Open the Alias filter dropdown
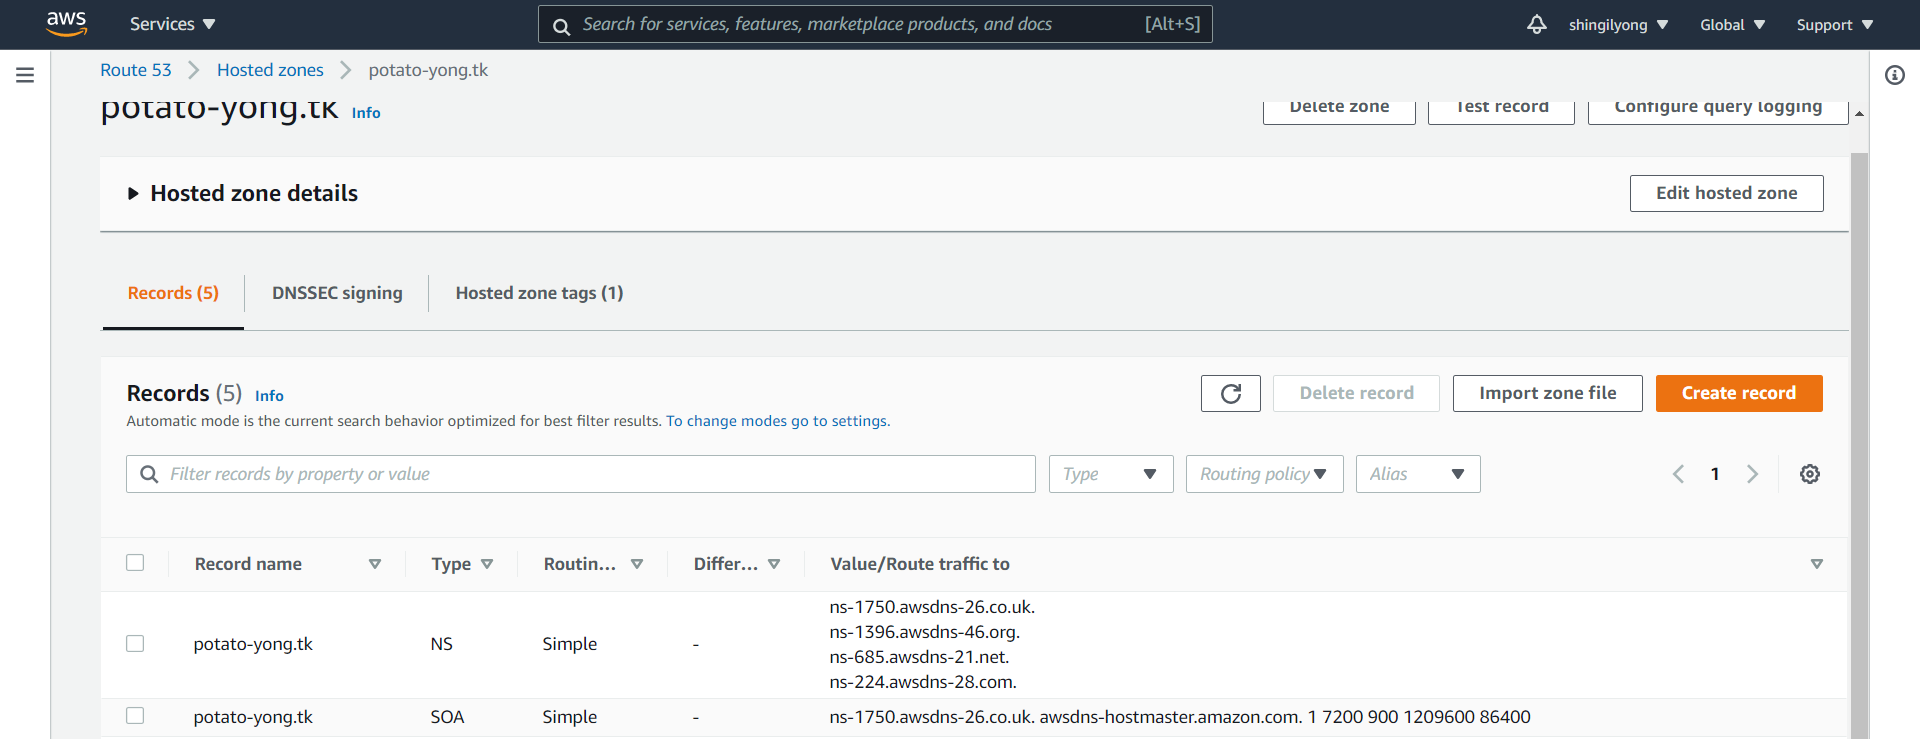Viewport: 1920px width, 739px height. [x=1418, y=474]
